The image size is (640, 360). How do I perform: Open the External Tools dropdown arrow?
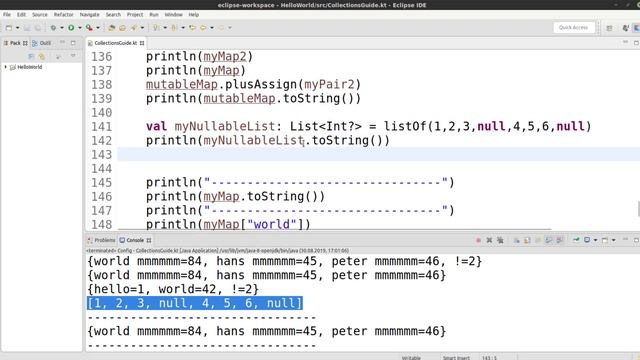tap(98, 28)
